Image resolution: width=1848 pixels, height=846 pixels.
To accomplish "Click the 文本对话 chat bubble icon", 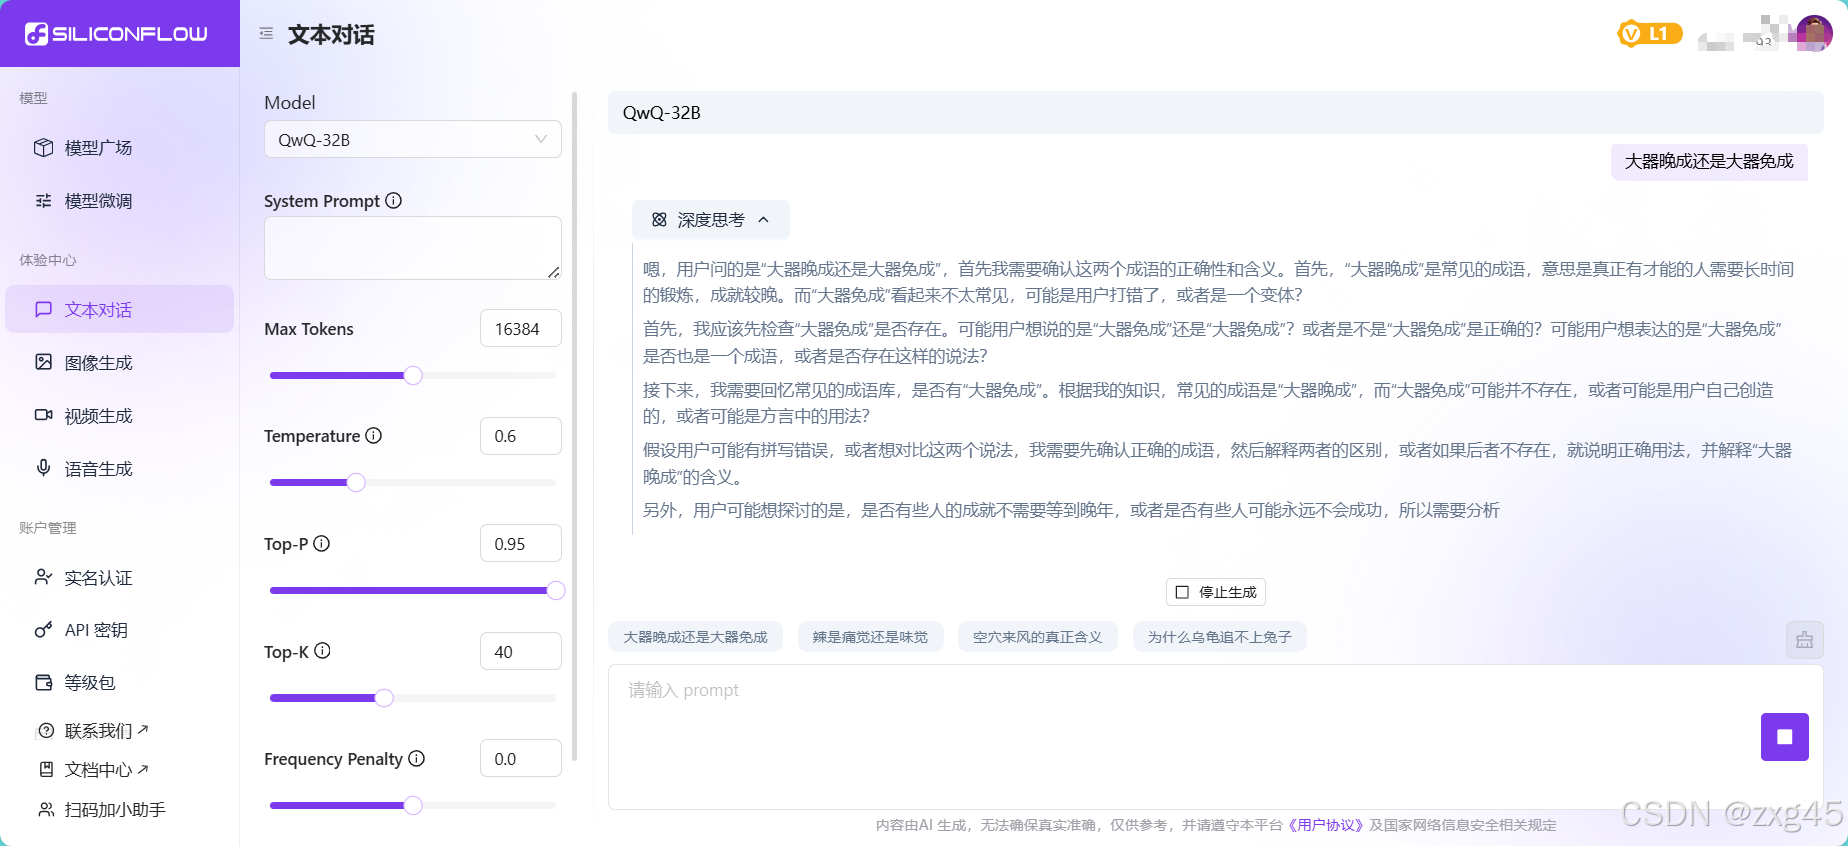I will (43, 310).
